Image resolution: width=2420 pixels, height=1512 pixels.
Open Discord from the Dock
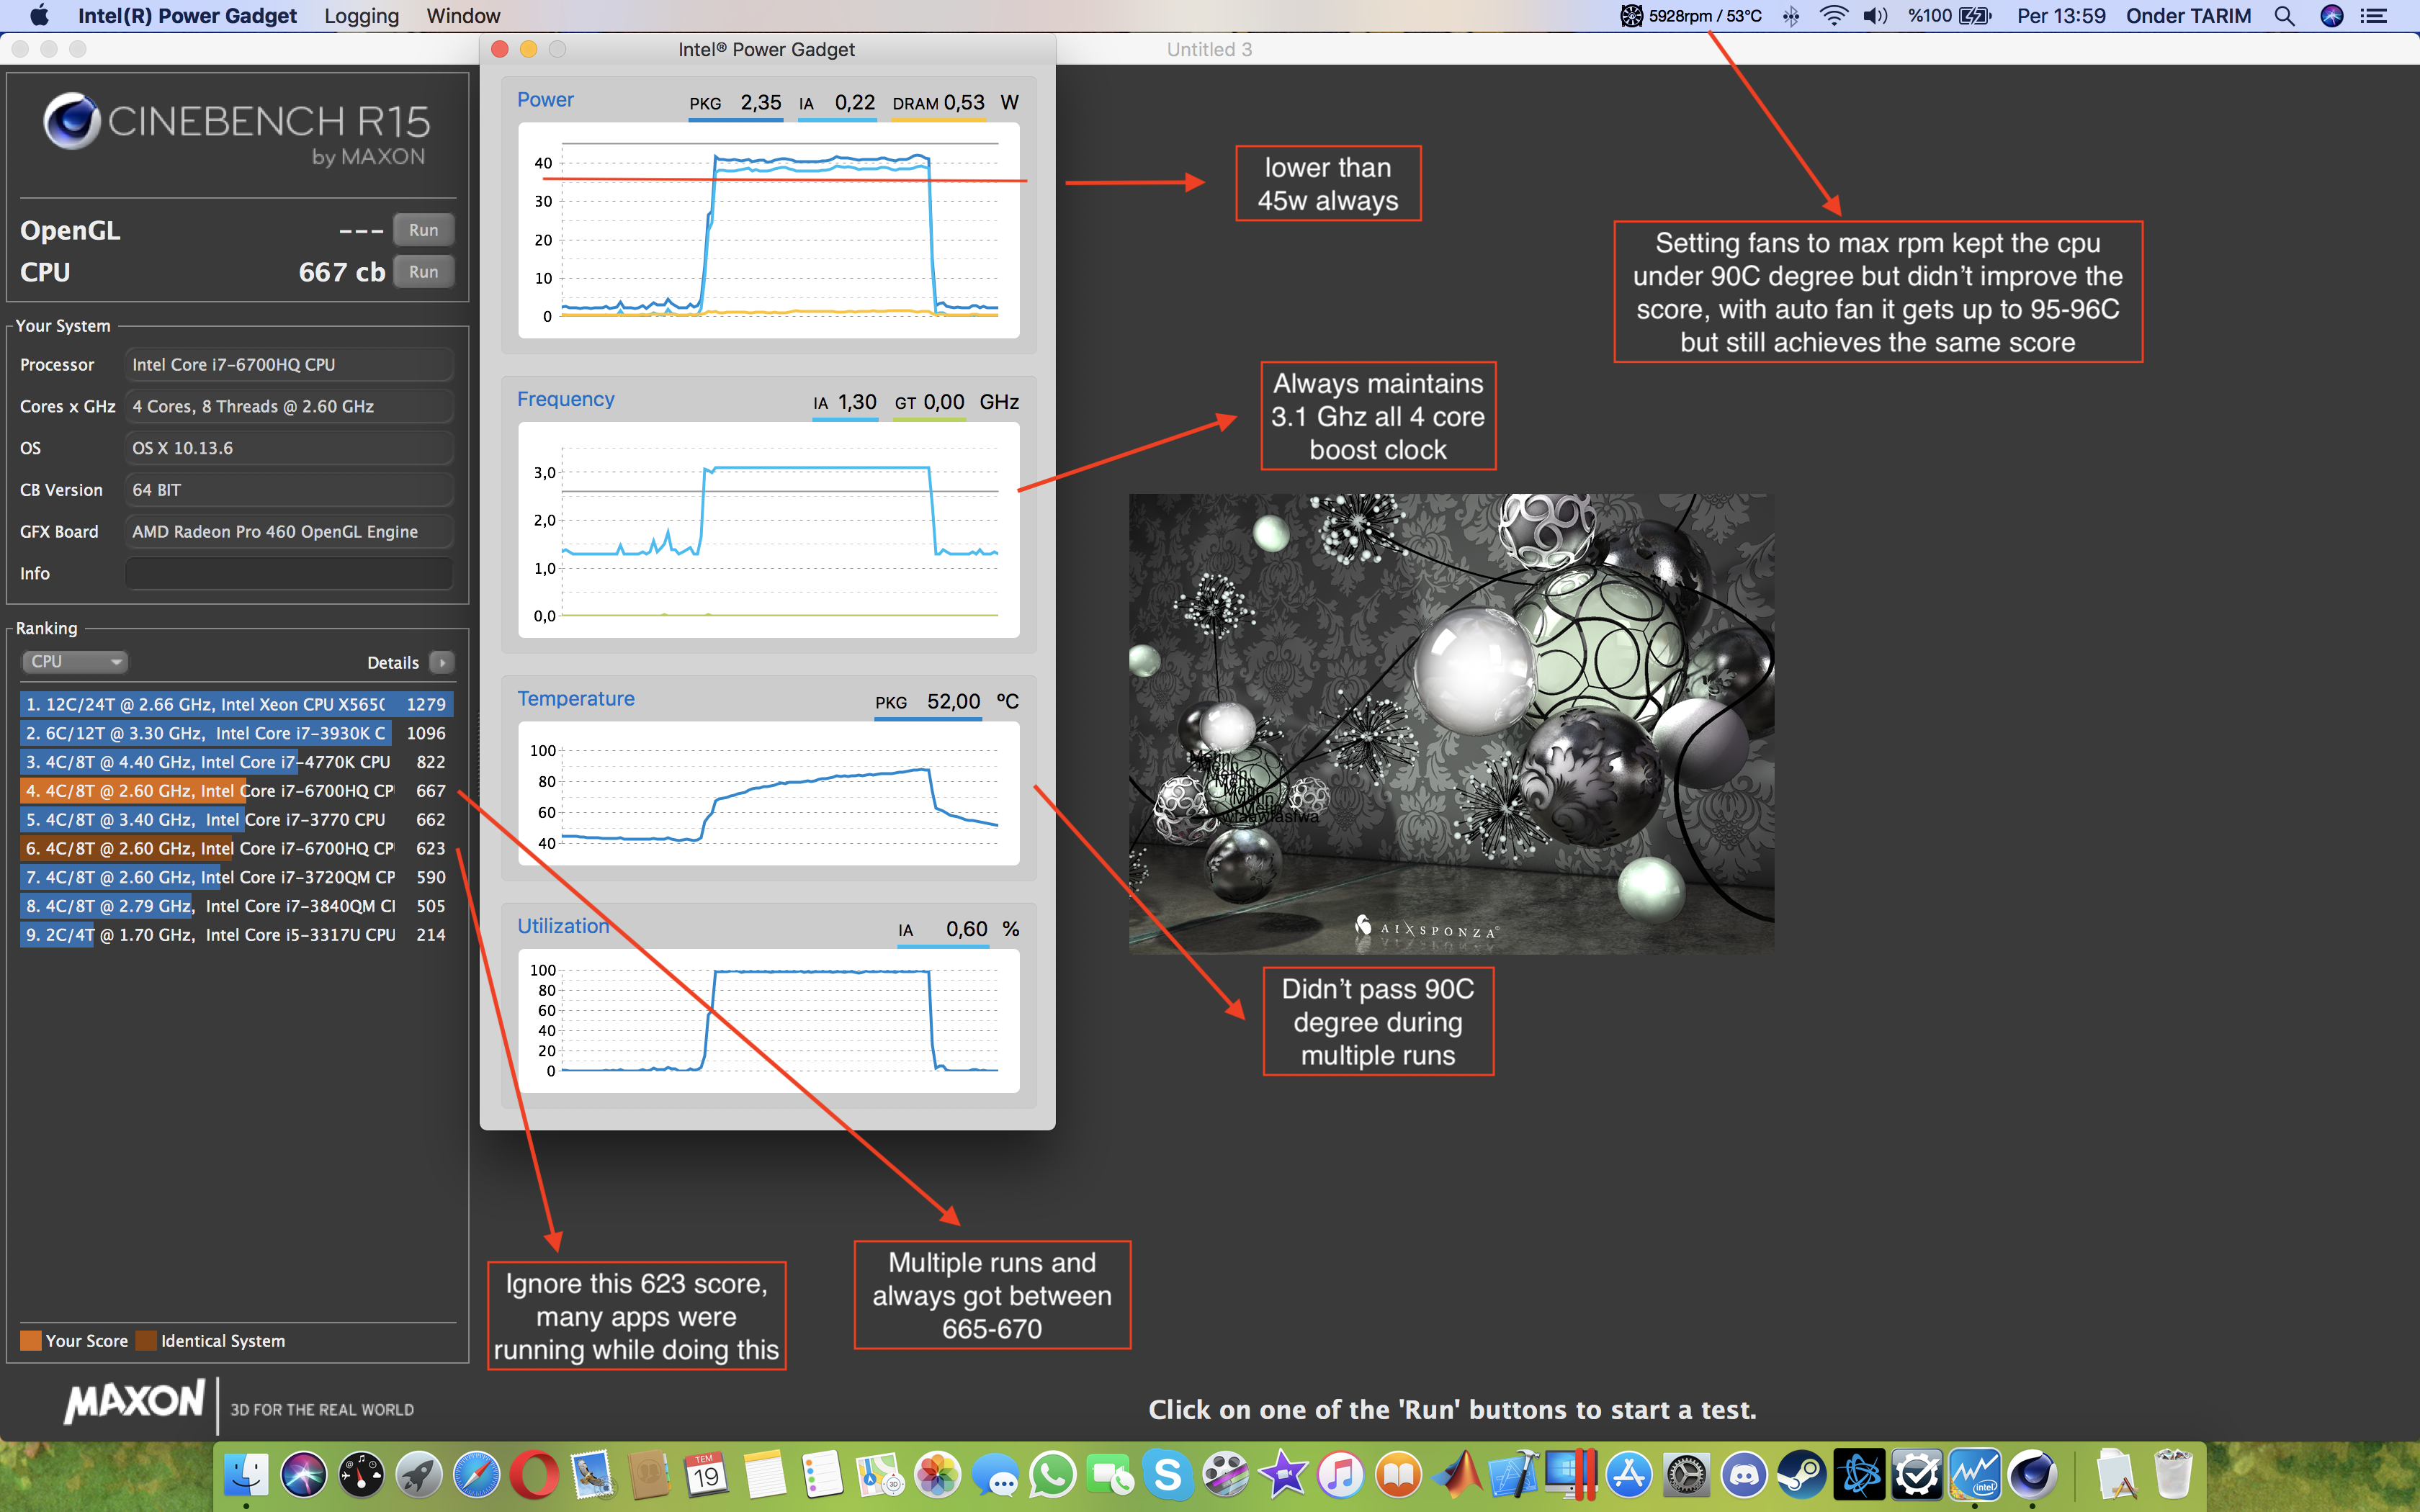1745,1475
